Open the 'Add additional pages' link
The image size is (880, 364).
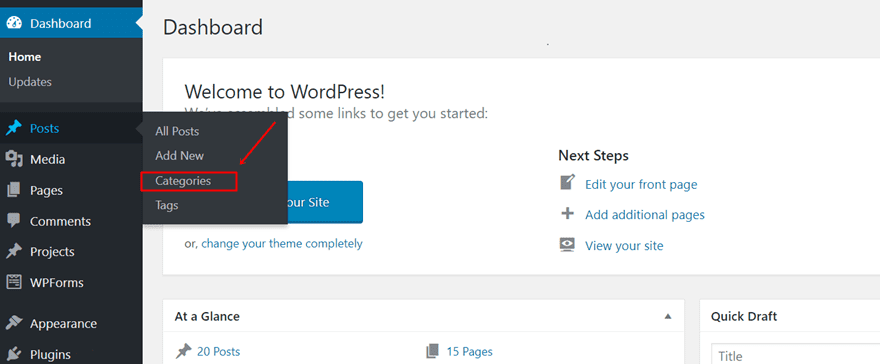tap(645, 215)
